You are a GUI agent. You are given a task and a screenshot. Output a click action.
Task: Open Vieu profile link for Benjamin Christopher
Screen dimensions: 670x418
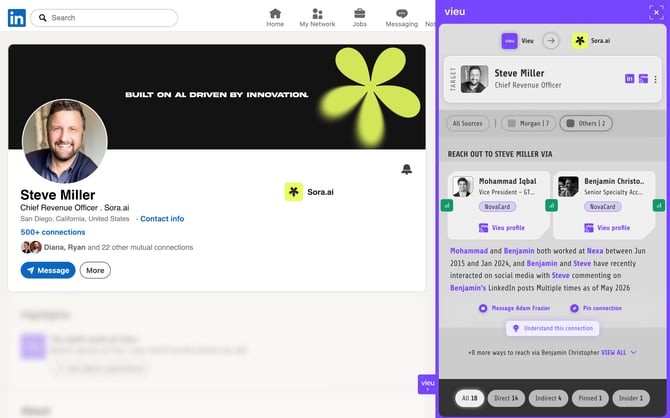point(607,228)
